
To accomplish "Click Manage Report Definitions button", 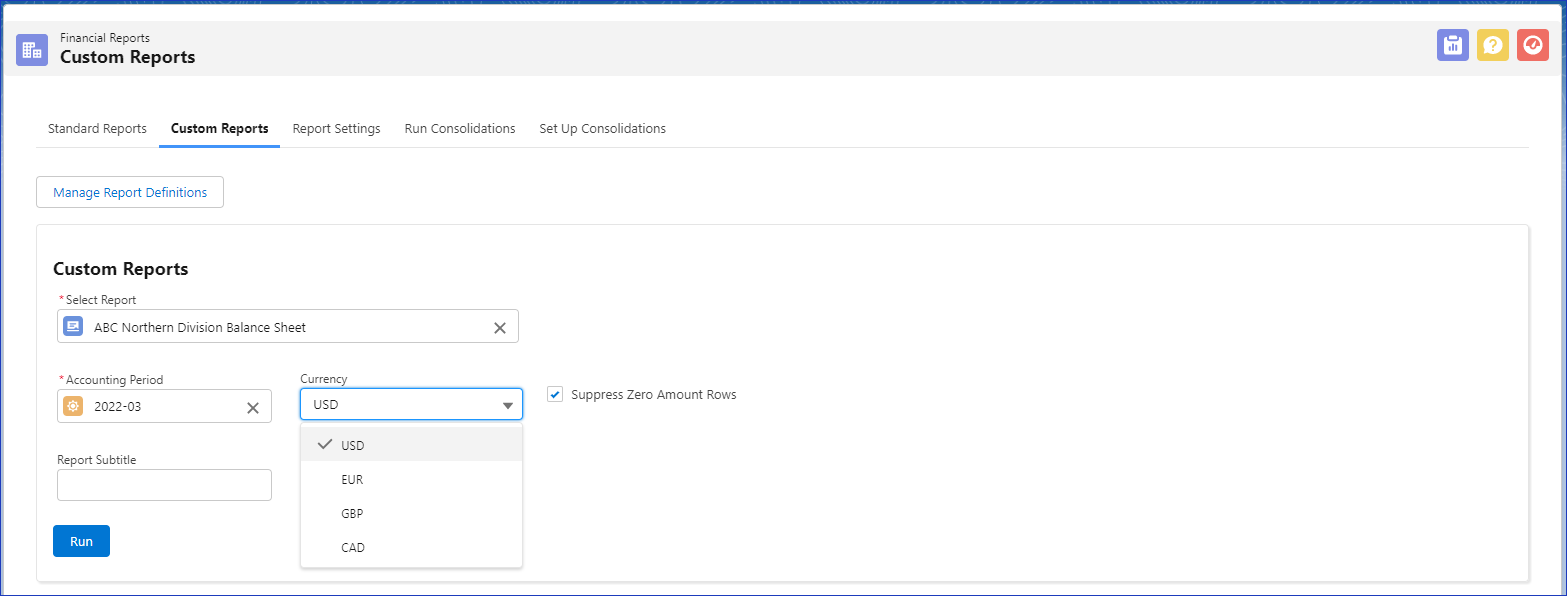I will tap(130, 193).
